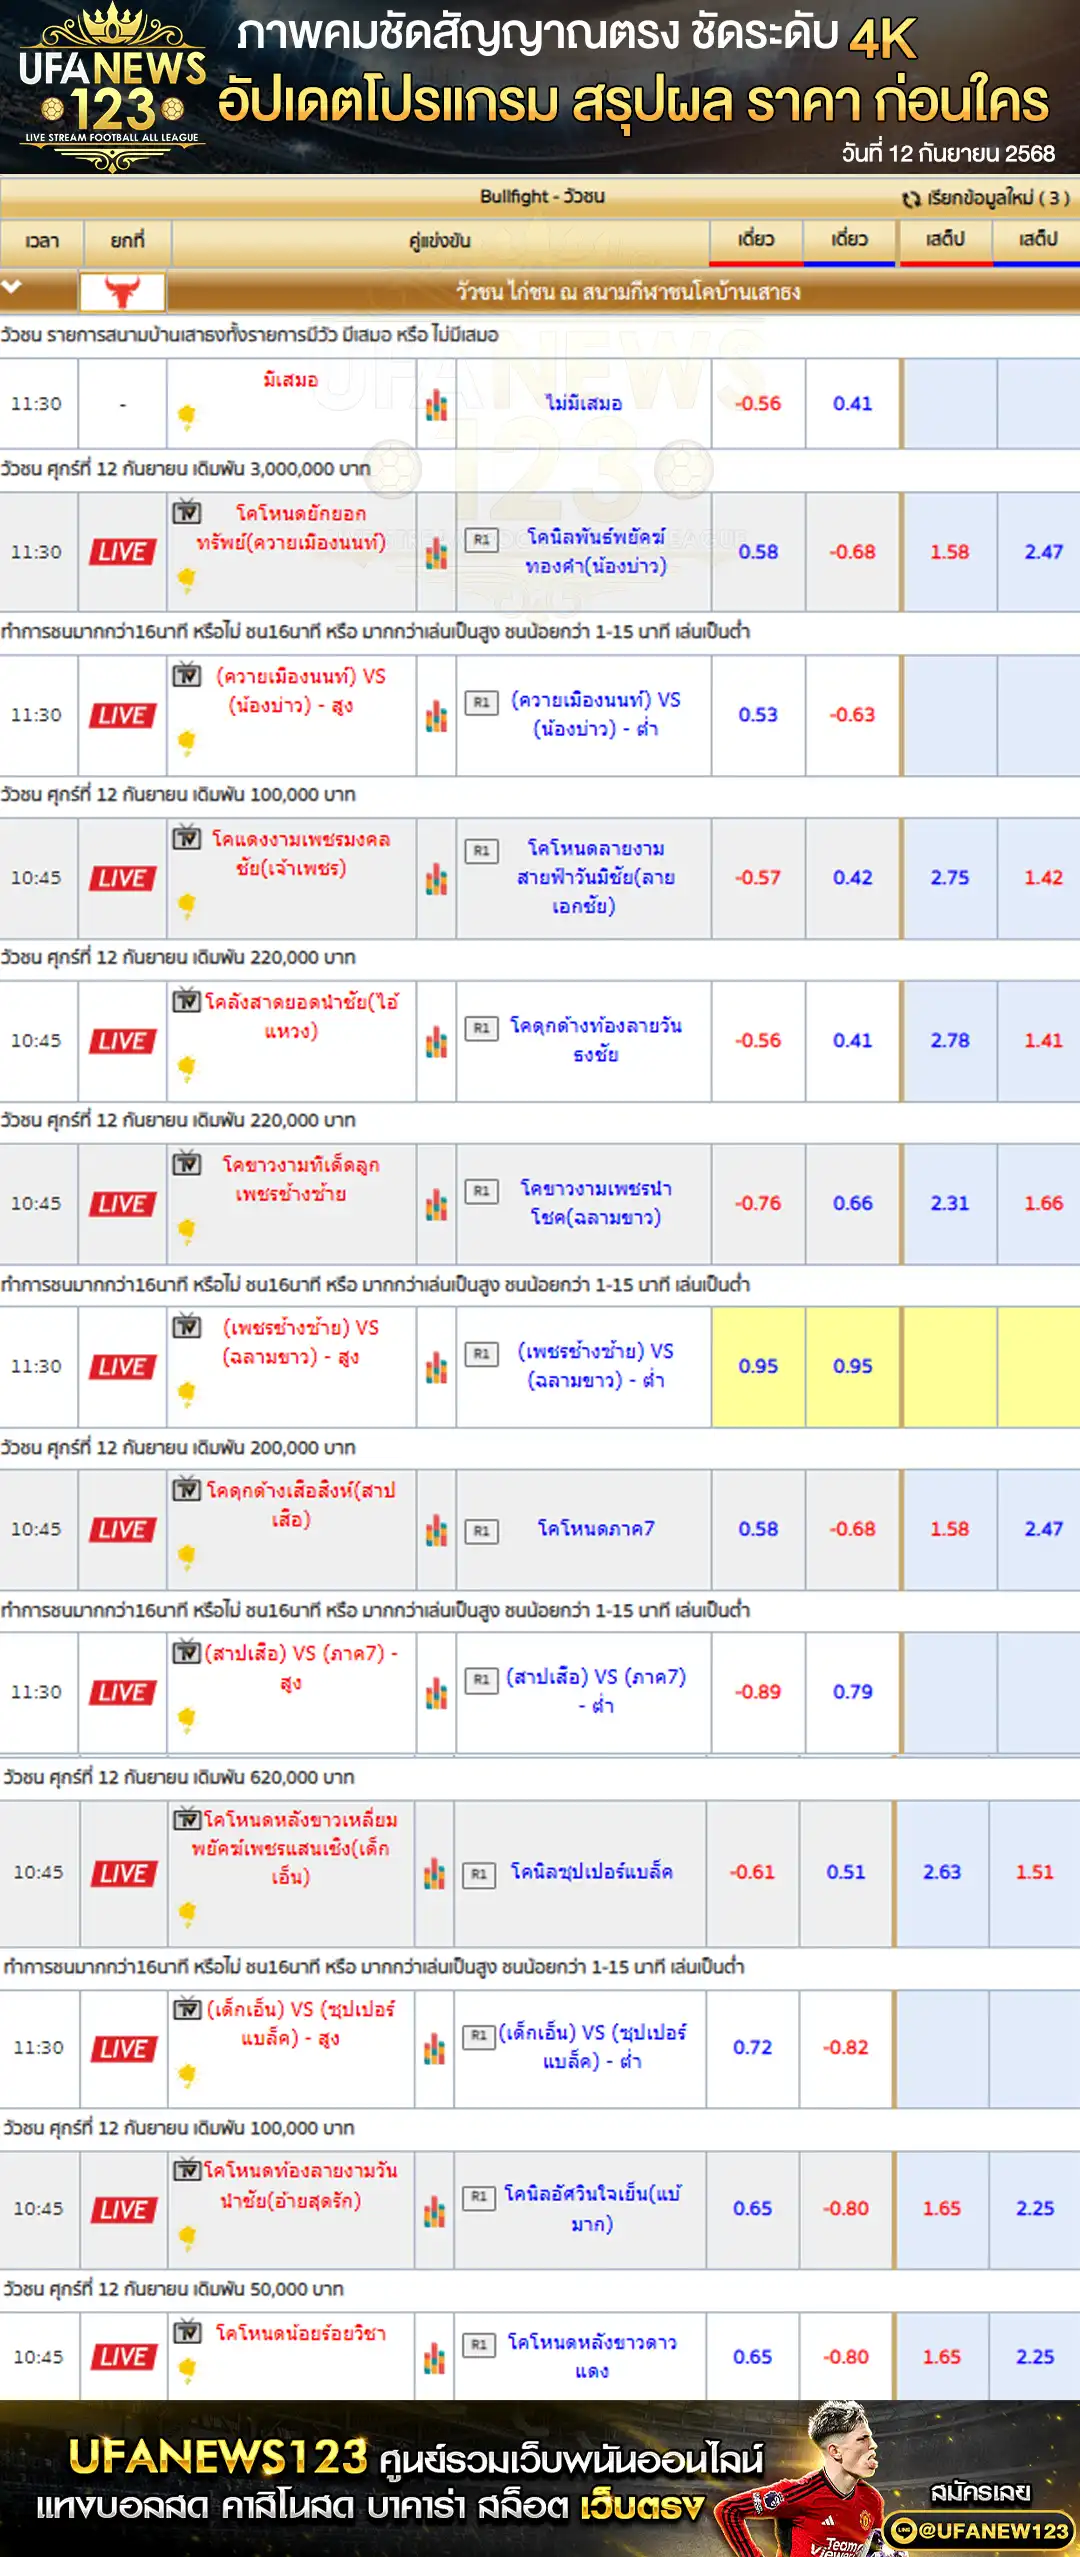Open TV stream icon for โคโหนดยักยอกทรัพย์ match
The width and height of the screenshot is (1080, 2557).
tap(187, 513)
